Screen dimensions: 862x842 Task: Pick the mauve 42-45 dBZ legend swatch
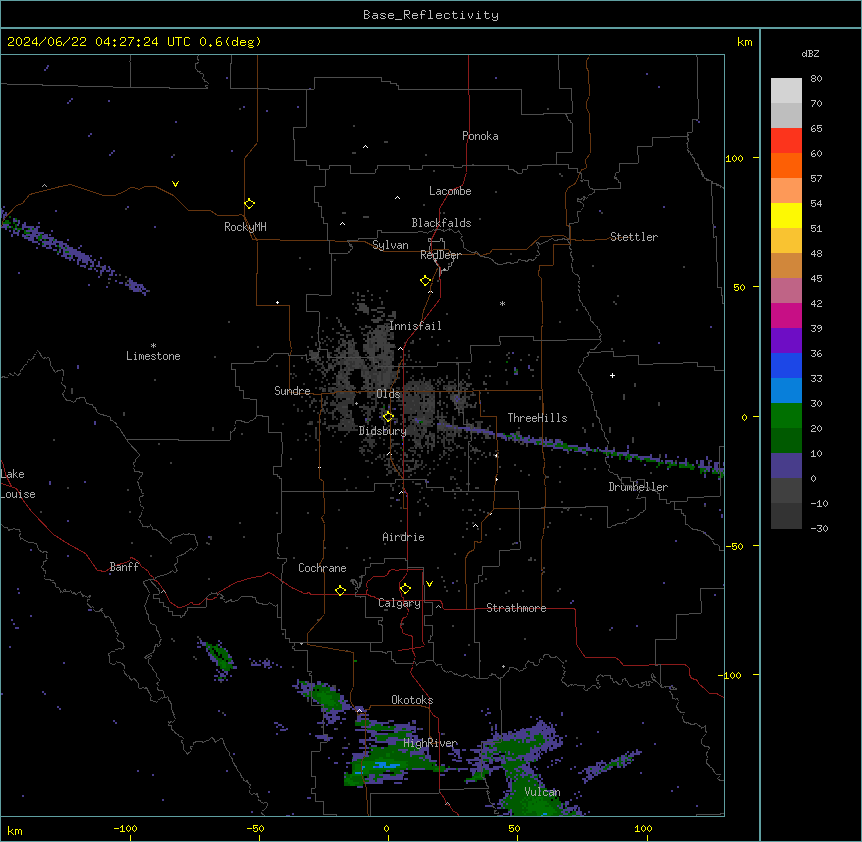click(786, 291)
